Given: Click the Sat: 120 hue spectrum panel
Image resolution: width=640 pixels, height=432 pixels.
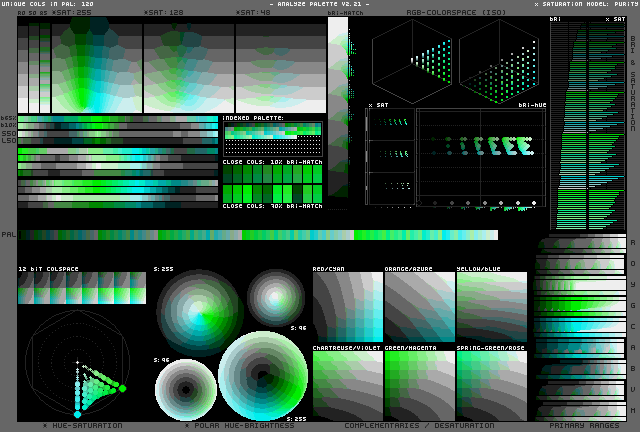Looking at the screenshot, I should coord(188,66).
